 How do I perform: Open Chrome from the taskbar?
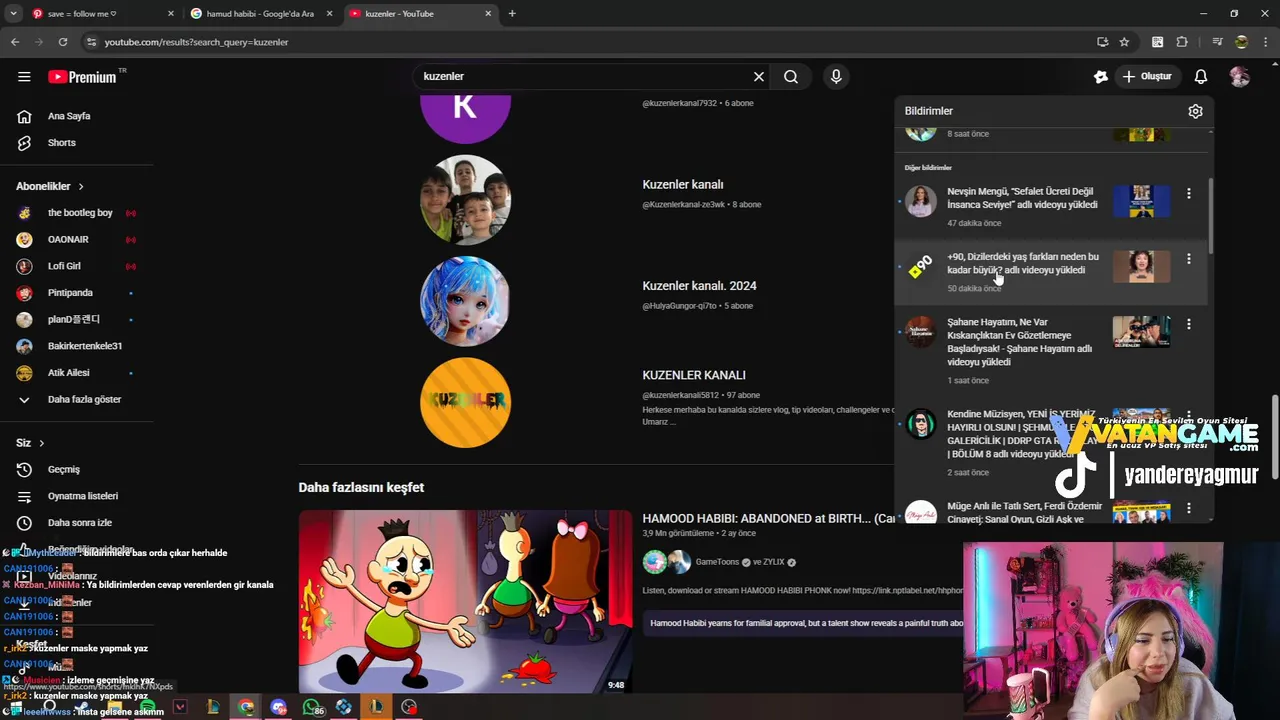pos(246,707)
